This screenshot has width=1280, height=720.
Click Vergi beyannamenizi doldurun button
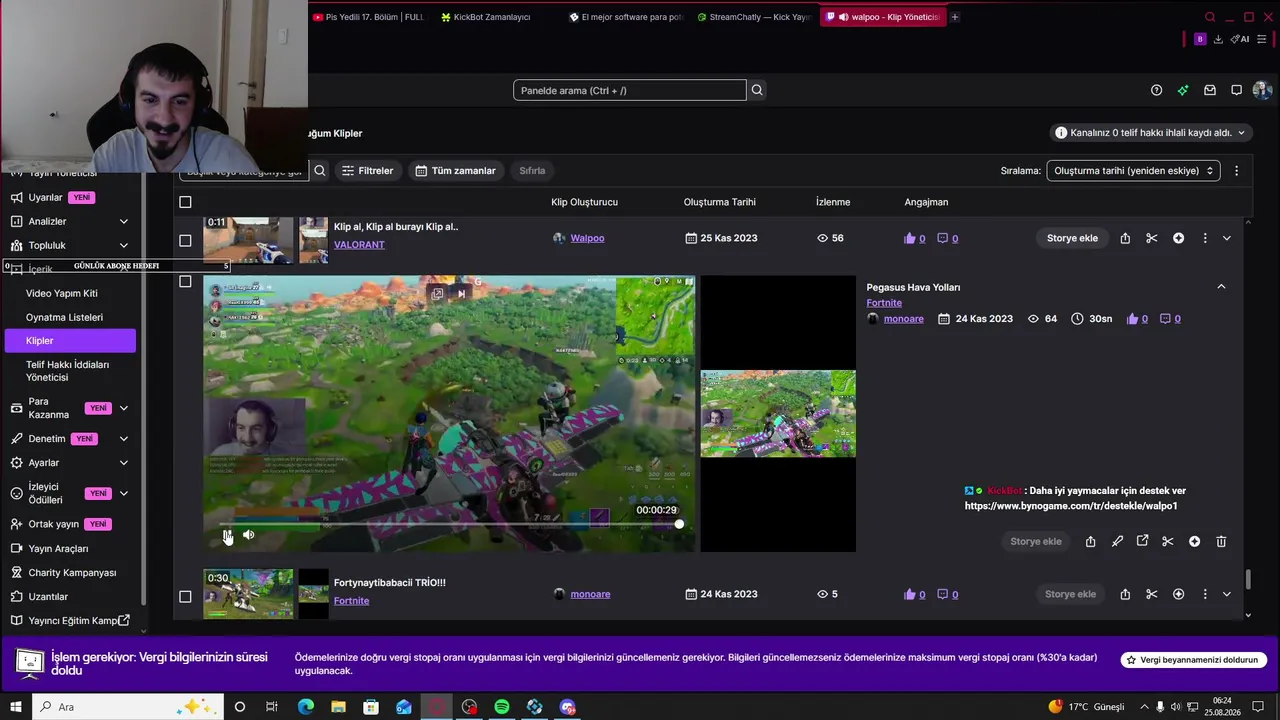pos(1193,660)
